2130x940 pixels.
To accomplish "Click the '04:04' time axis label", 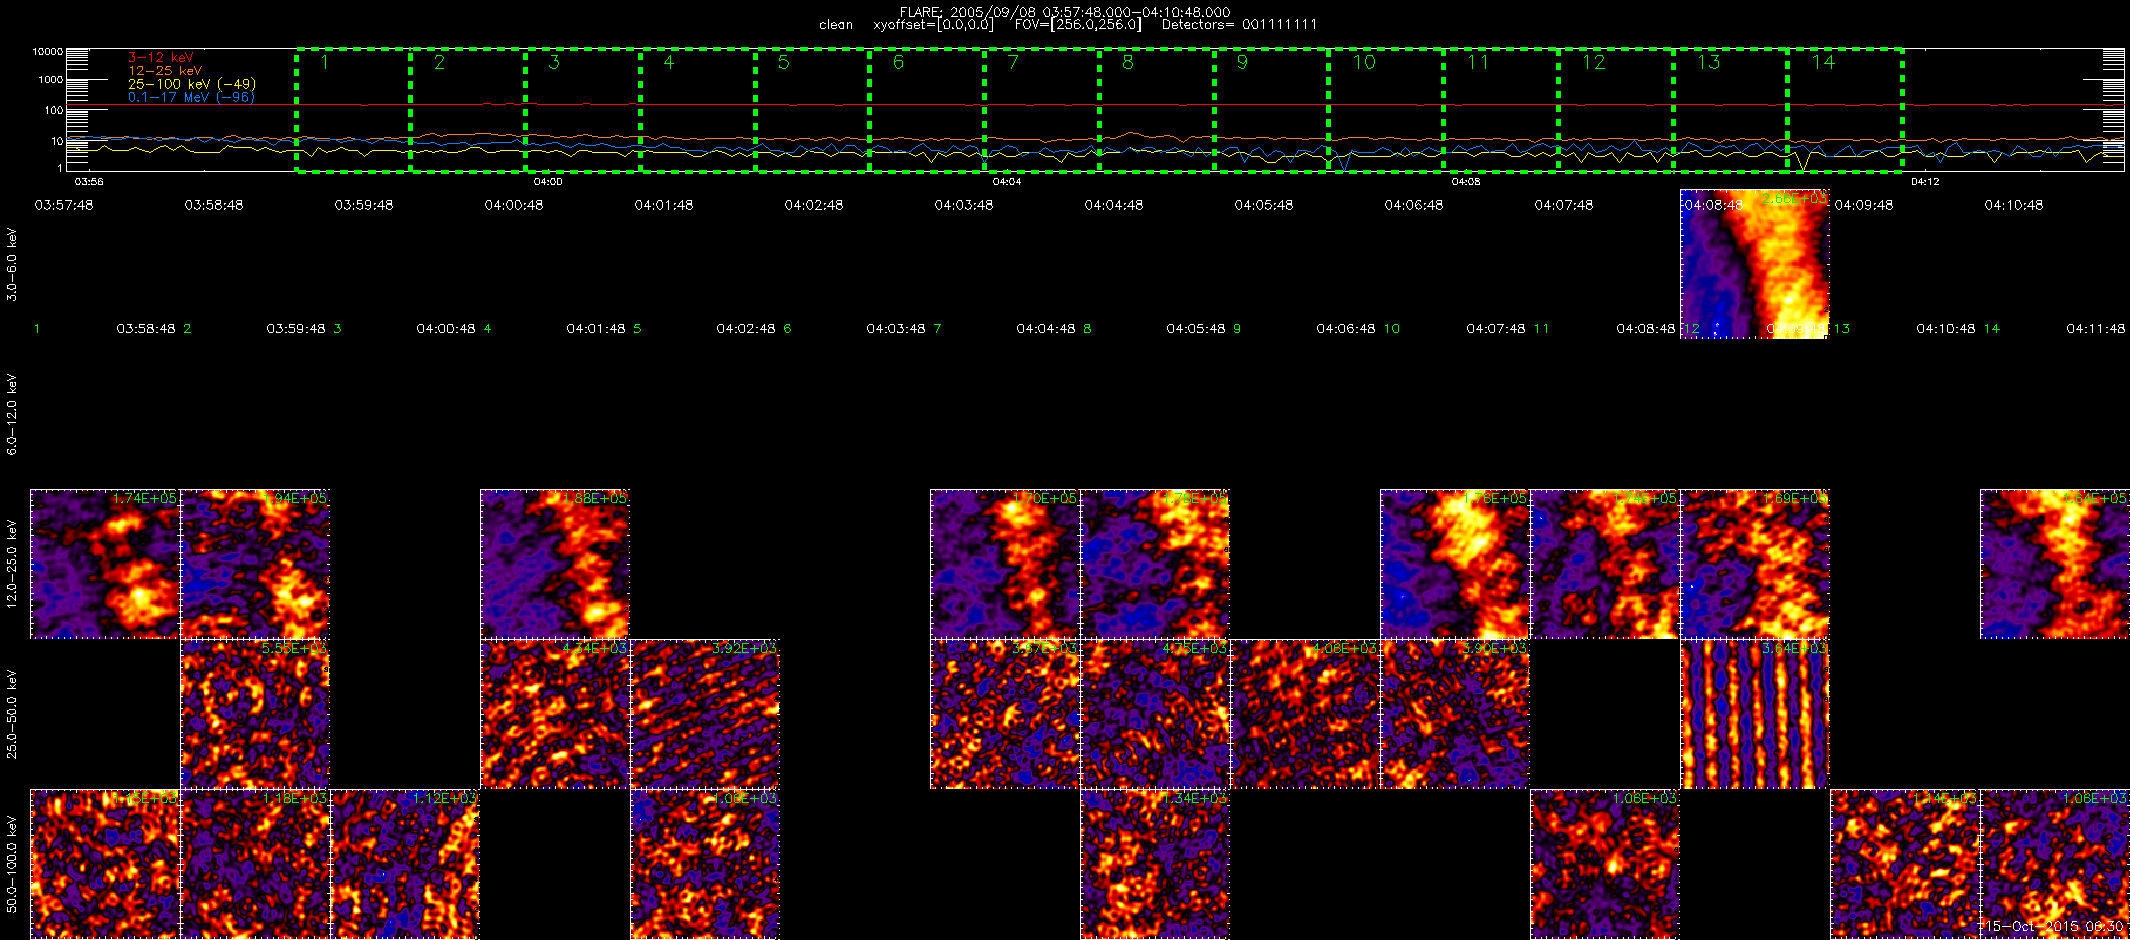I will click(x=1007, y=182).
